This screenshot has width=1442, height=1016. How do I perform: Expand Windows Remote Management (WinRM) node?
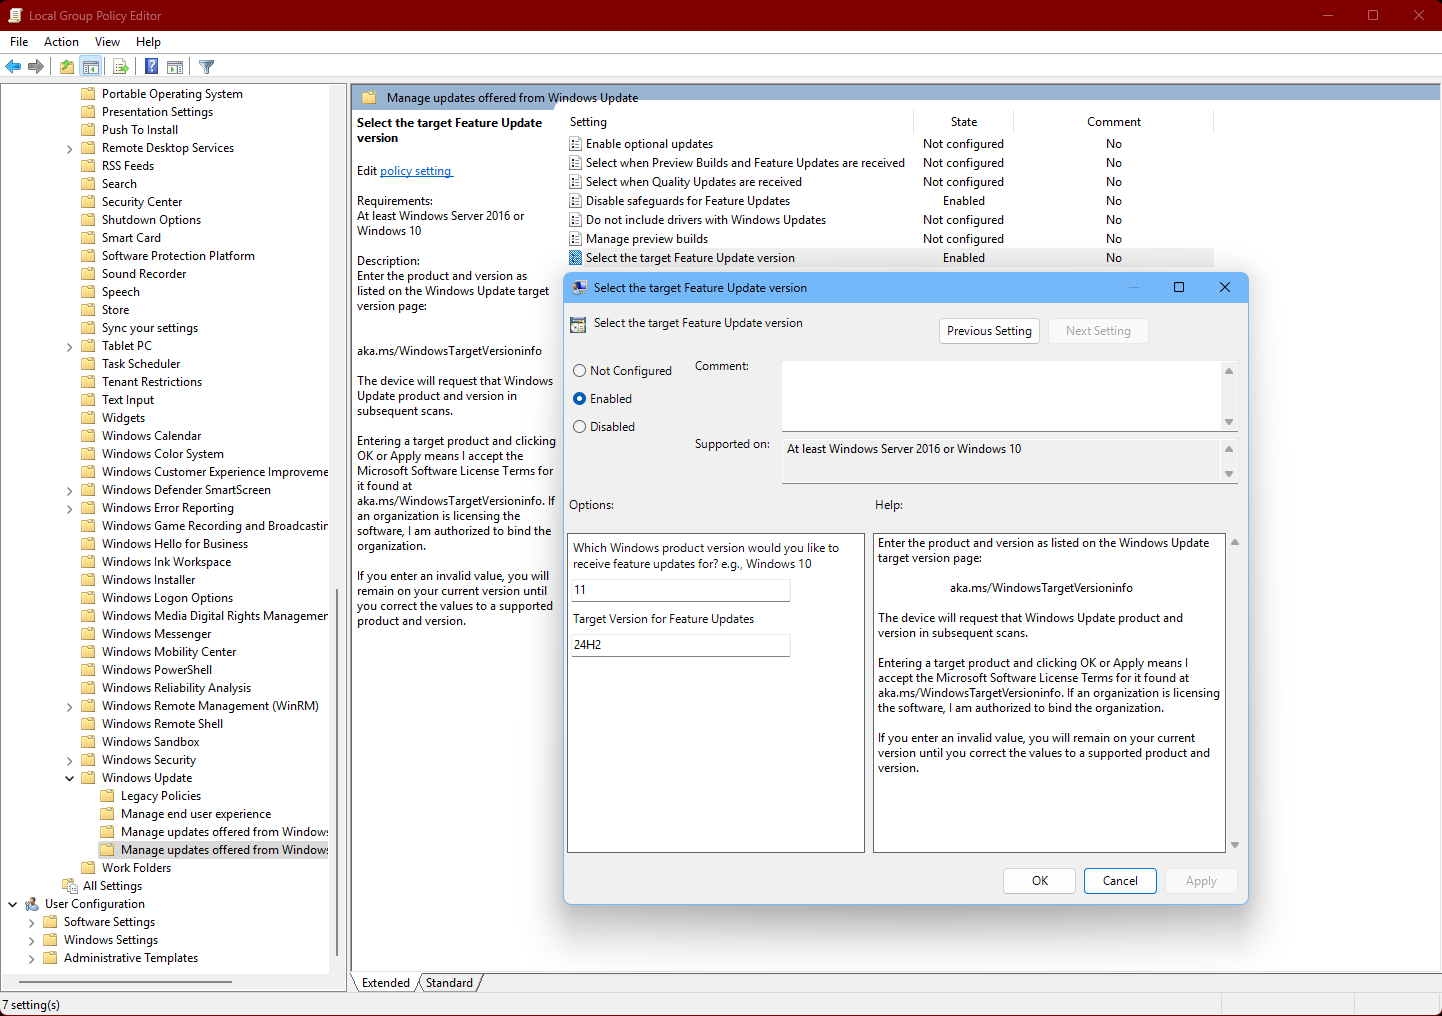pyautogui.click(x=70, y=707)
